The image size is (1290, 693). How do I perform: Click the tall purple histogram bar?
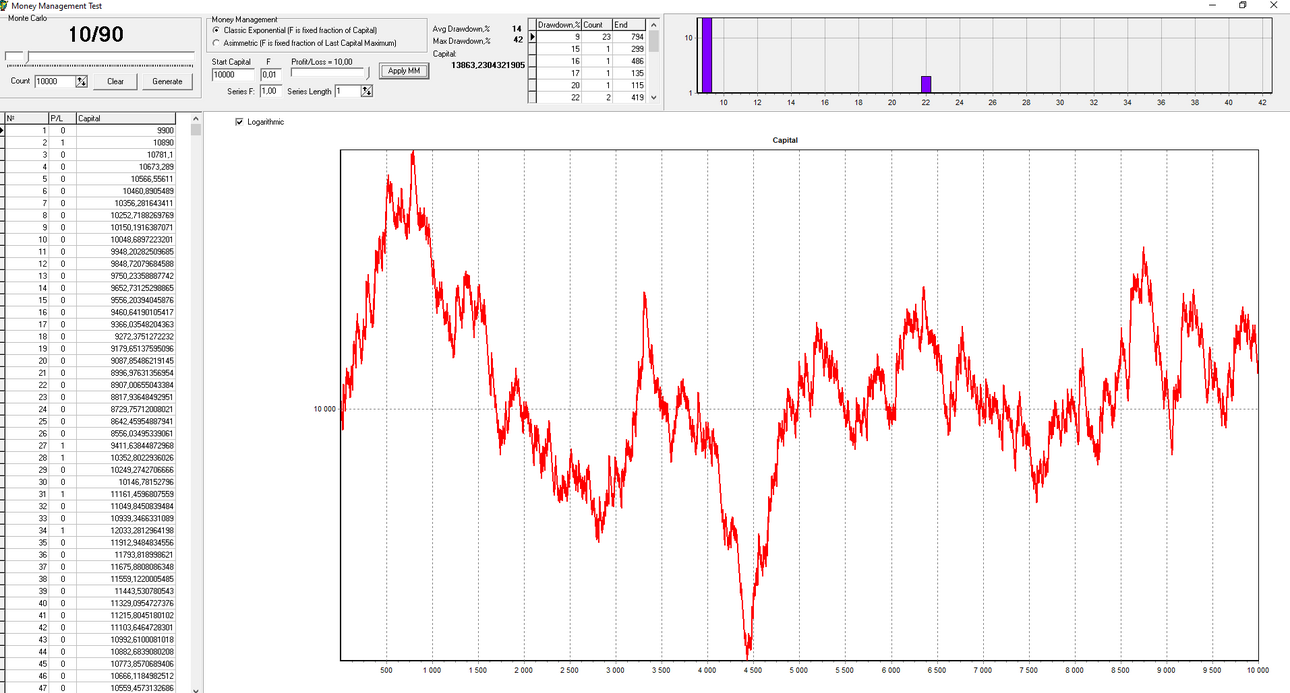click(x=706, y=55)
